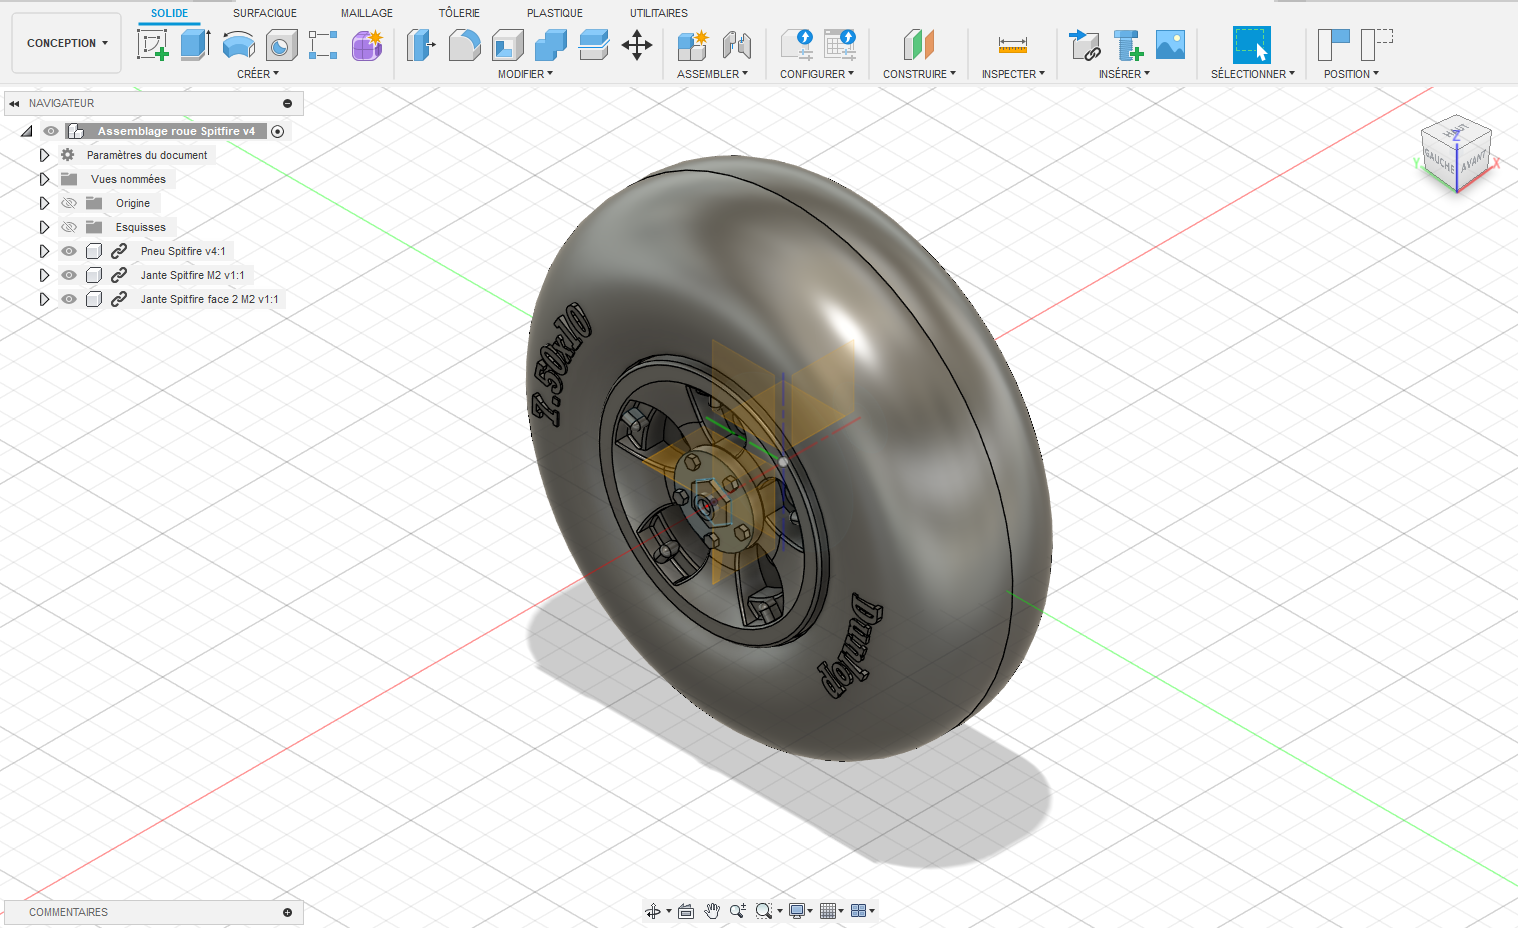Switch to the SURFACIQUE tab
The width and height of the screenshot is (1518, 928).
tap(265, 13)
